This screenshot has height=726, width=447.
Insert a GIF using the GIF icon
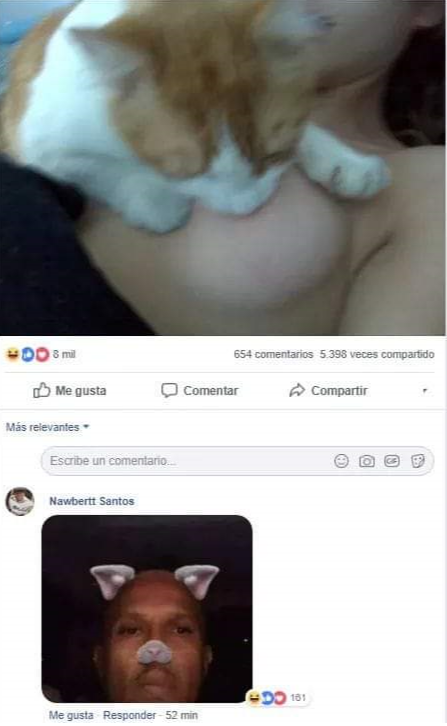pos(392,461)
